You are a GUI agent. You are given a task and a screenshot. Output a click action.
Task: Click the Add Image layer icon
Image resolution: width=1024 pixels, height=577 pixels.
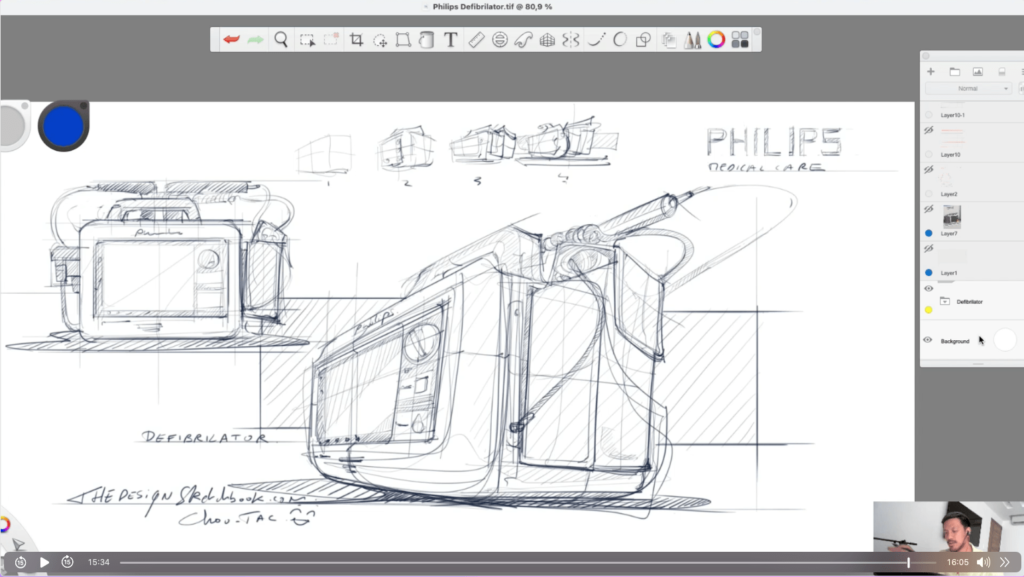point(978,71)
